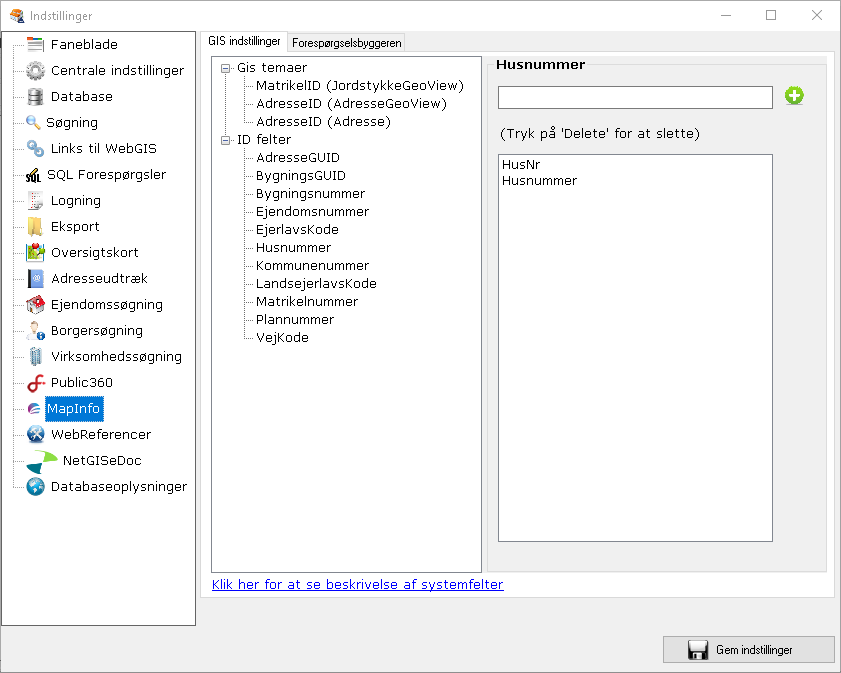Collapse the Gis temaer tree node
Image resolution: width=841 pixels, height=673 pixels.
point(225,67)
